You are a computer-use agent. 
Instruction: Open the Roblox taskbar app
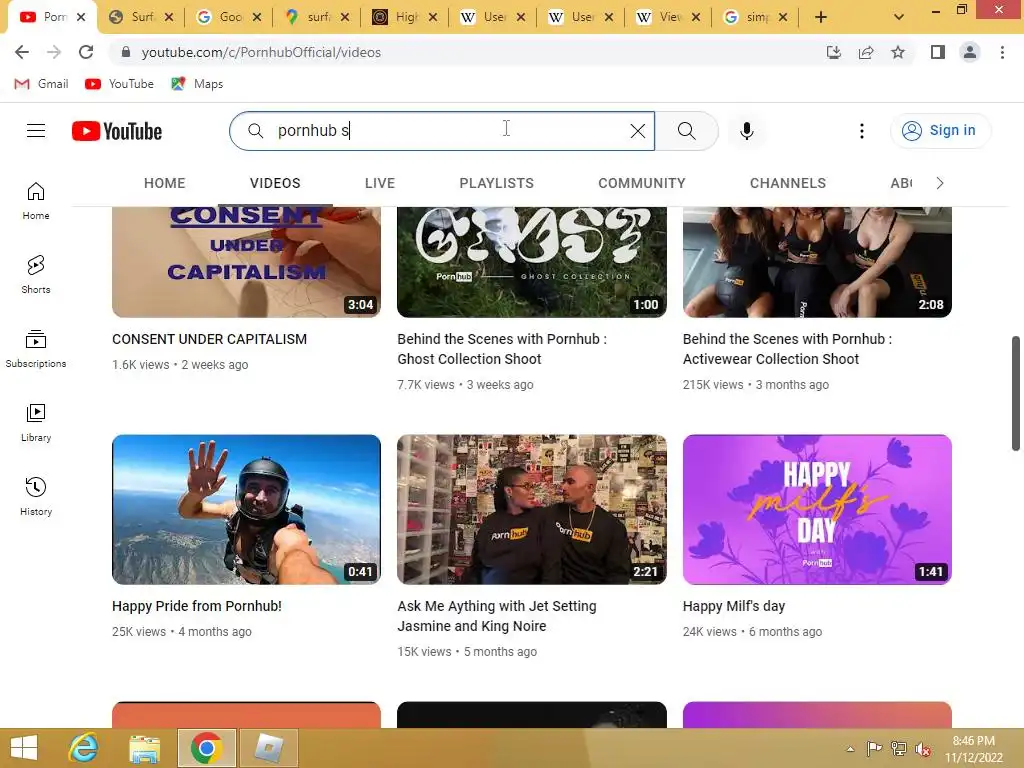pos(268,748)
